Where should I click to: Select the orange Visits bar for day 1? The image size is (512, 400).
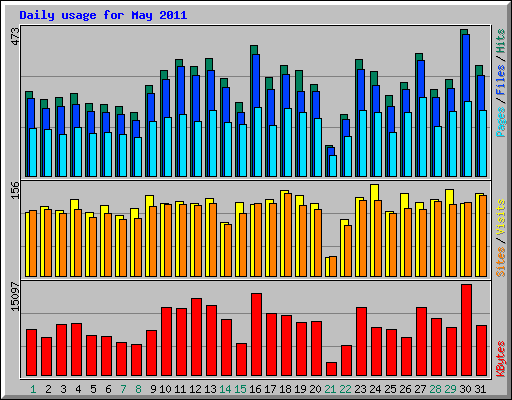point(33,244)
